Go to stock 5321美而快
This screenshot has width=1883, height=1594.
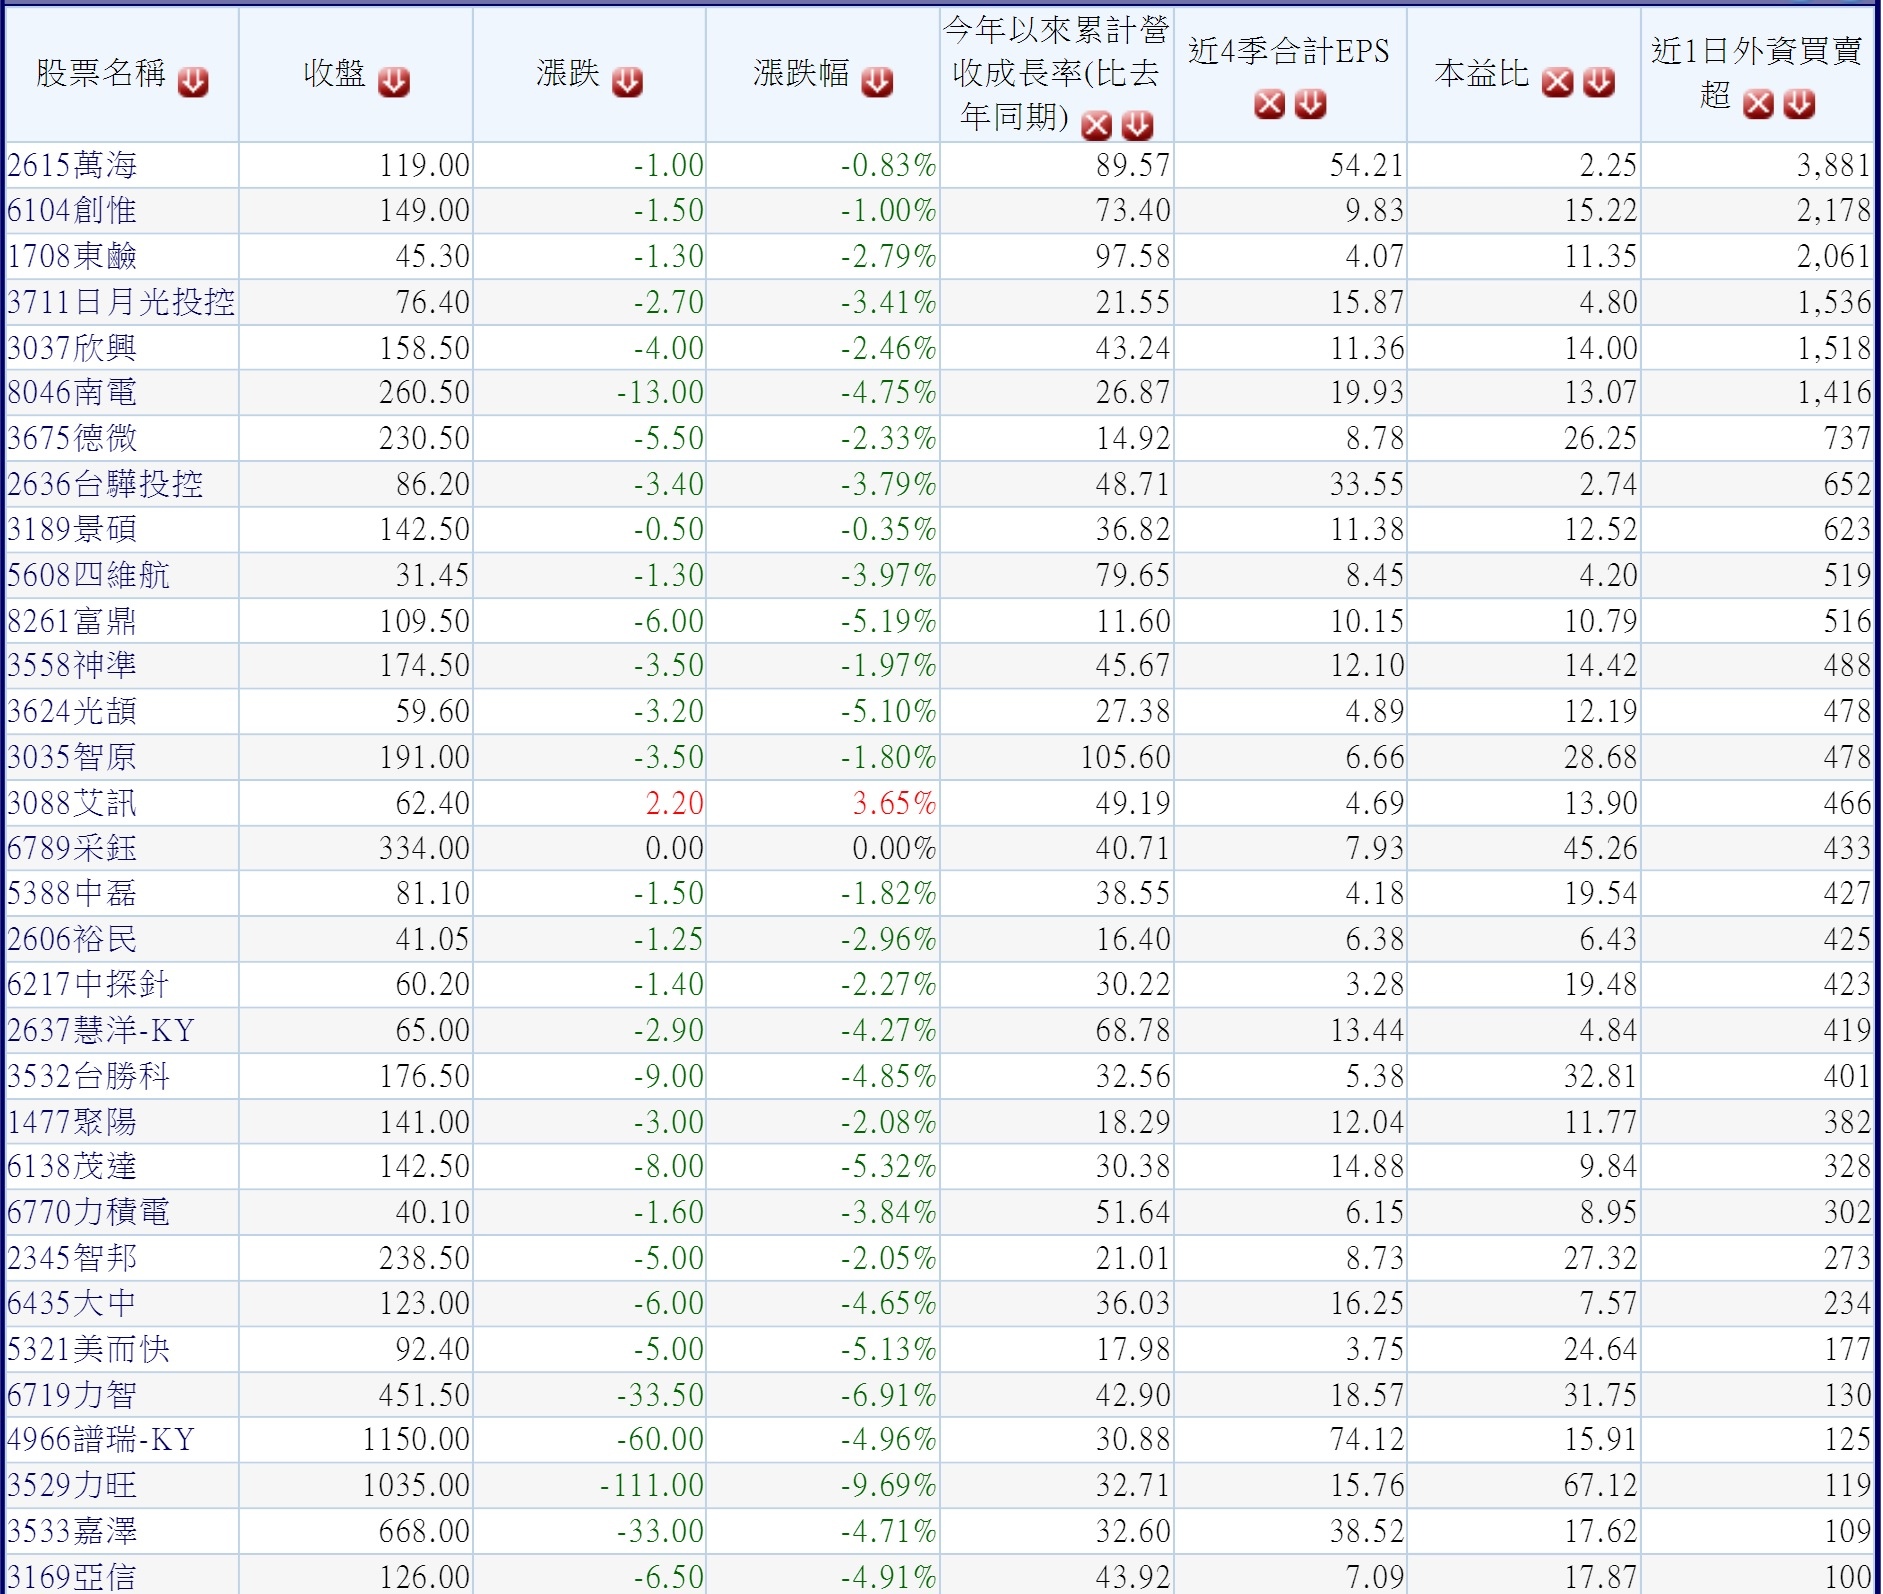(x=88, y=1349)
